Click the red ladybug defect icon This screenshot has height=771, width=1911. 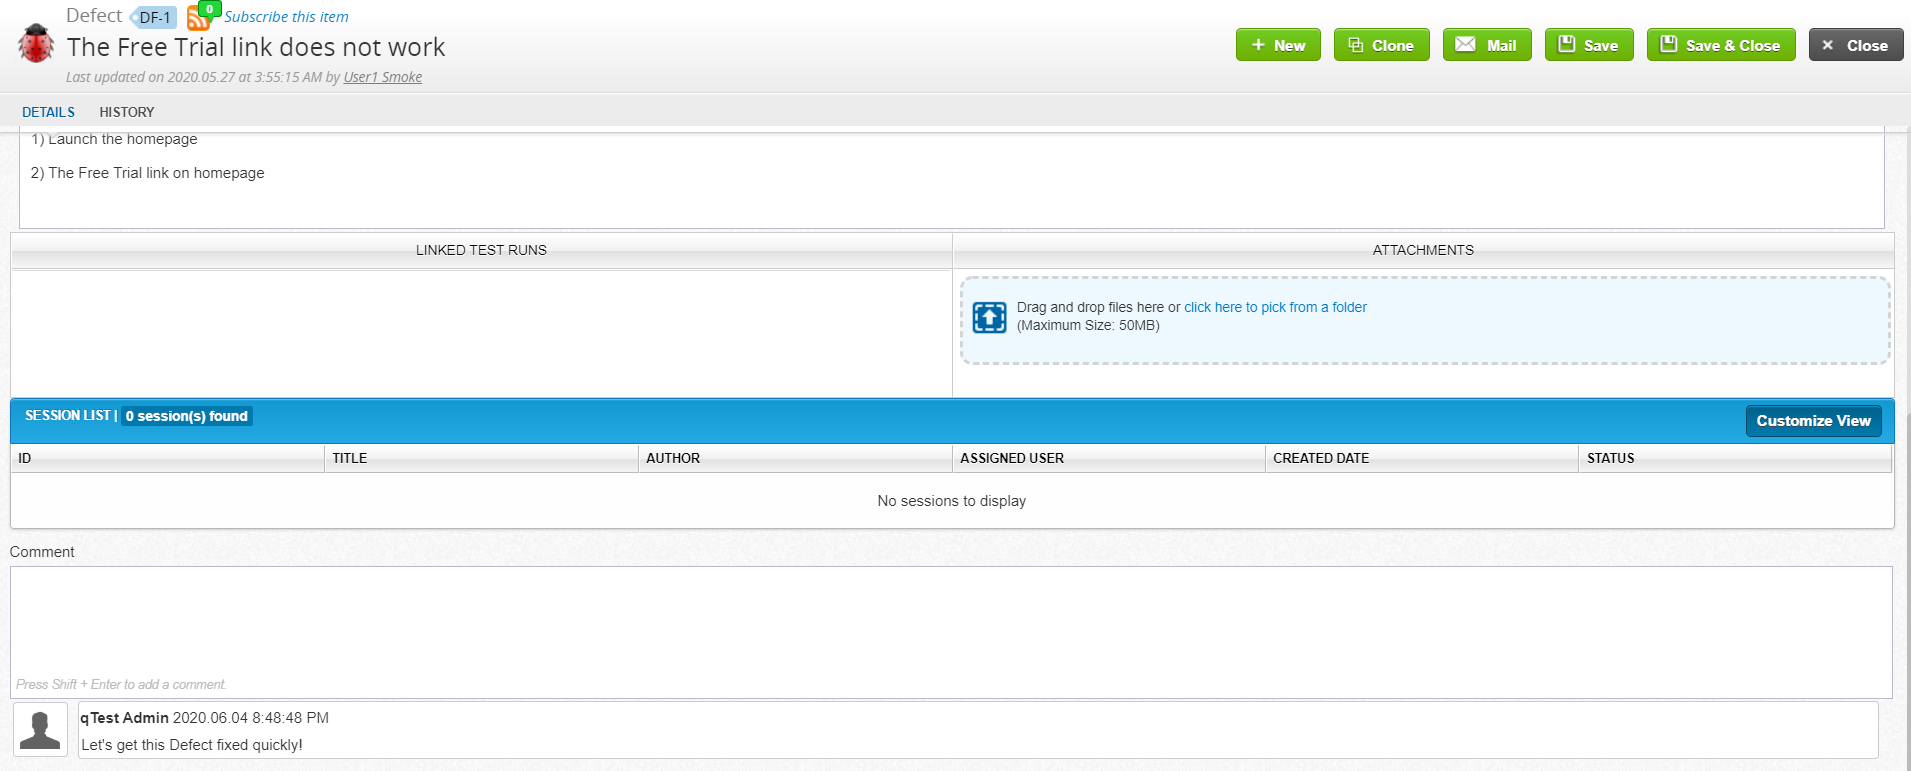(36, 44)
